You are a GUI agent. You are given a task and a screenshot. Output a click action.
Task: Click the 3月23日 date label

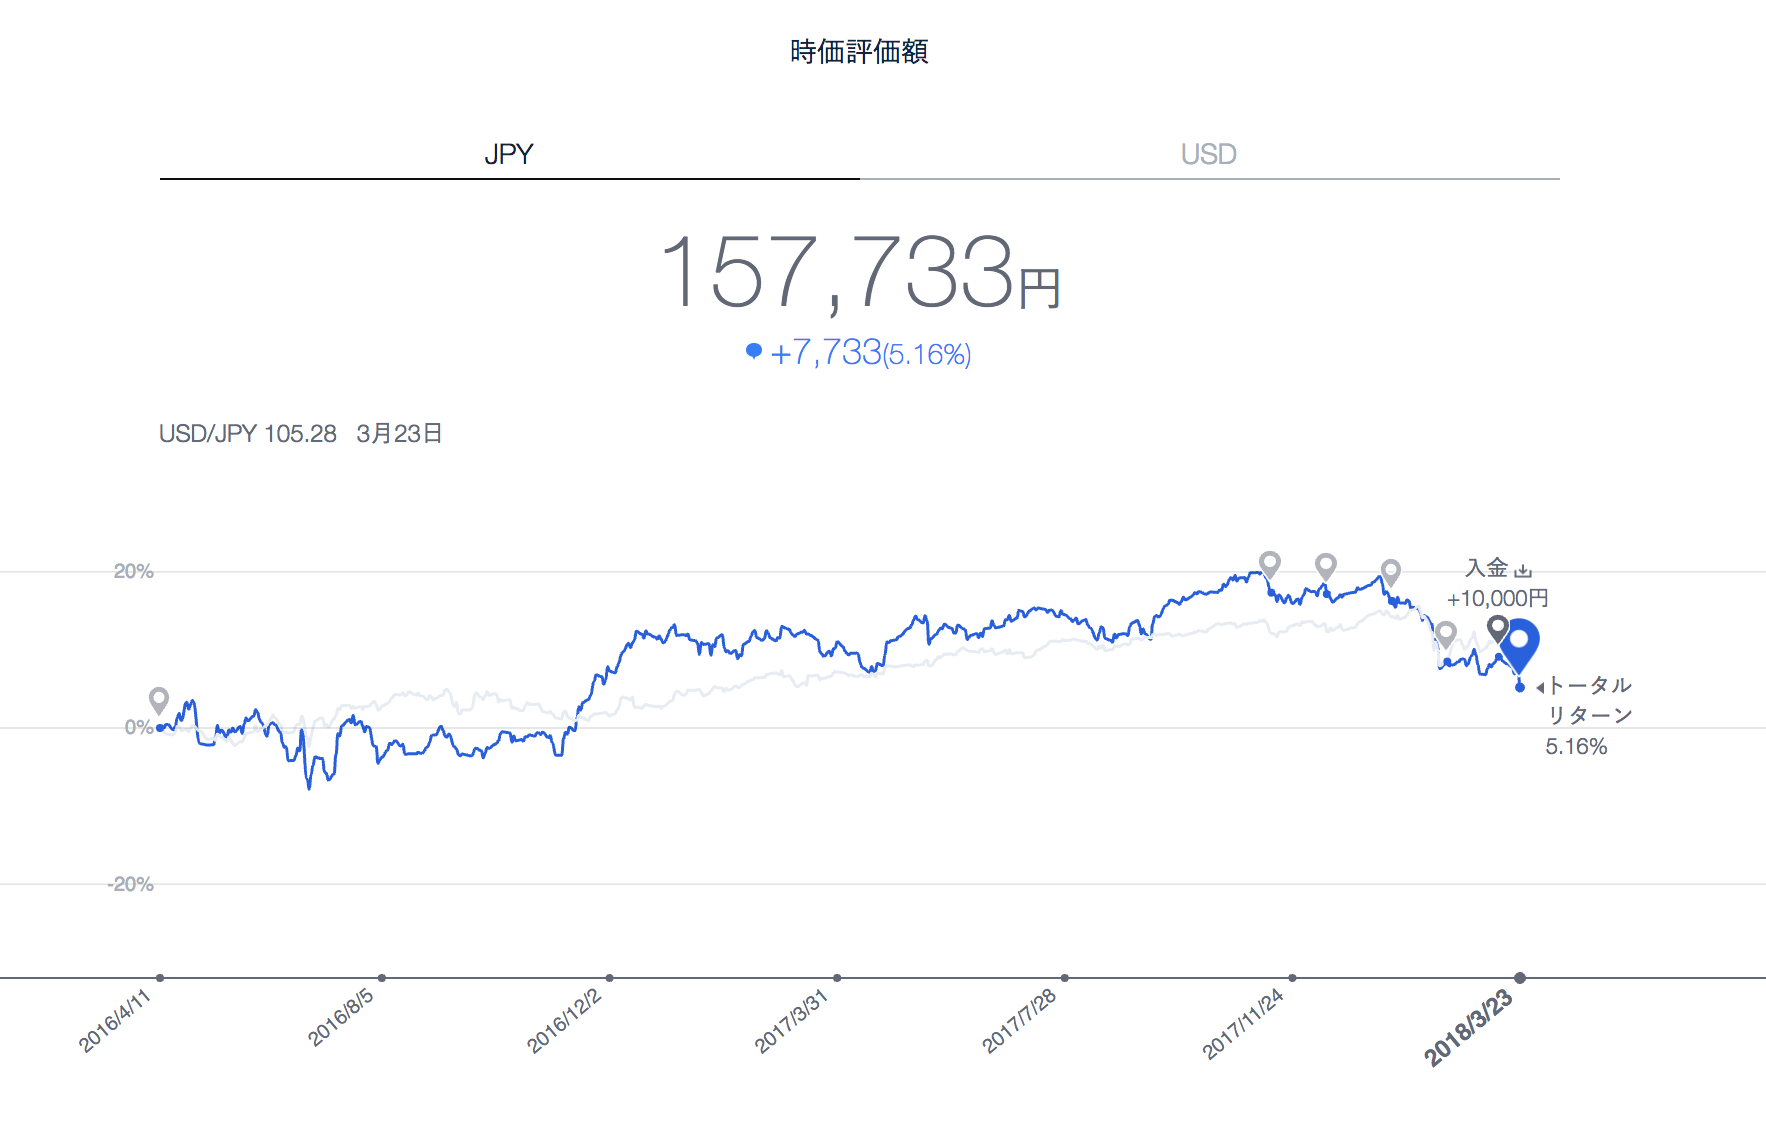[399, 434]
